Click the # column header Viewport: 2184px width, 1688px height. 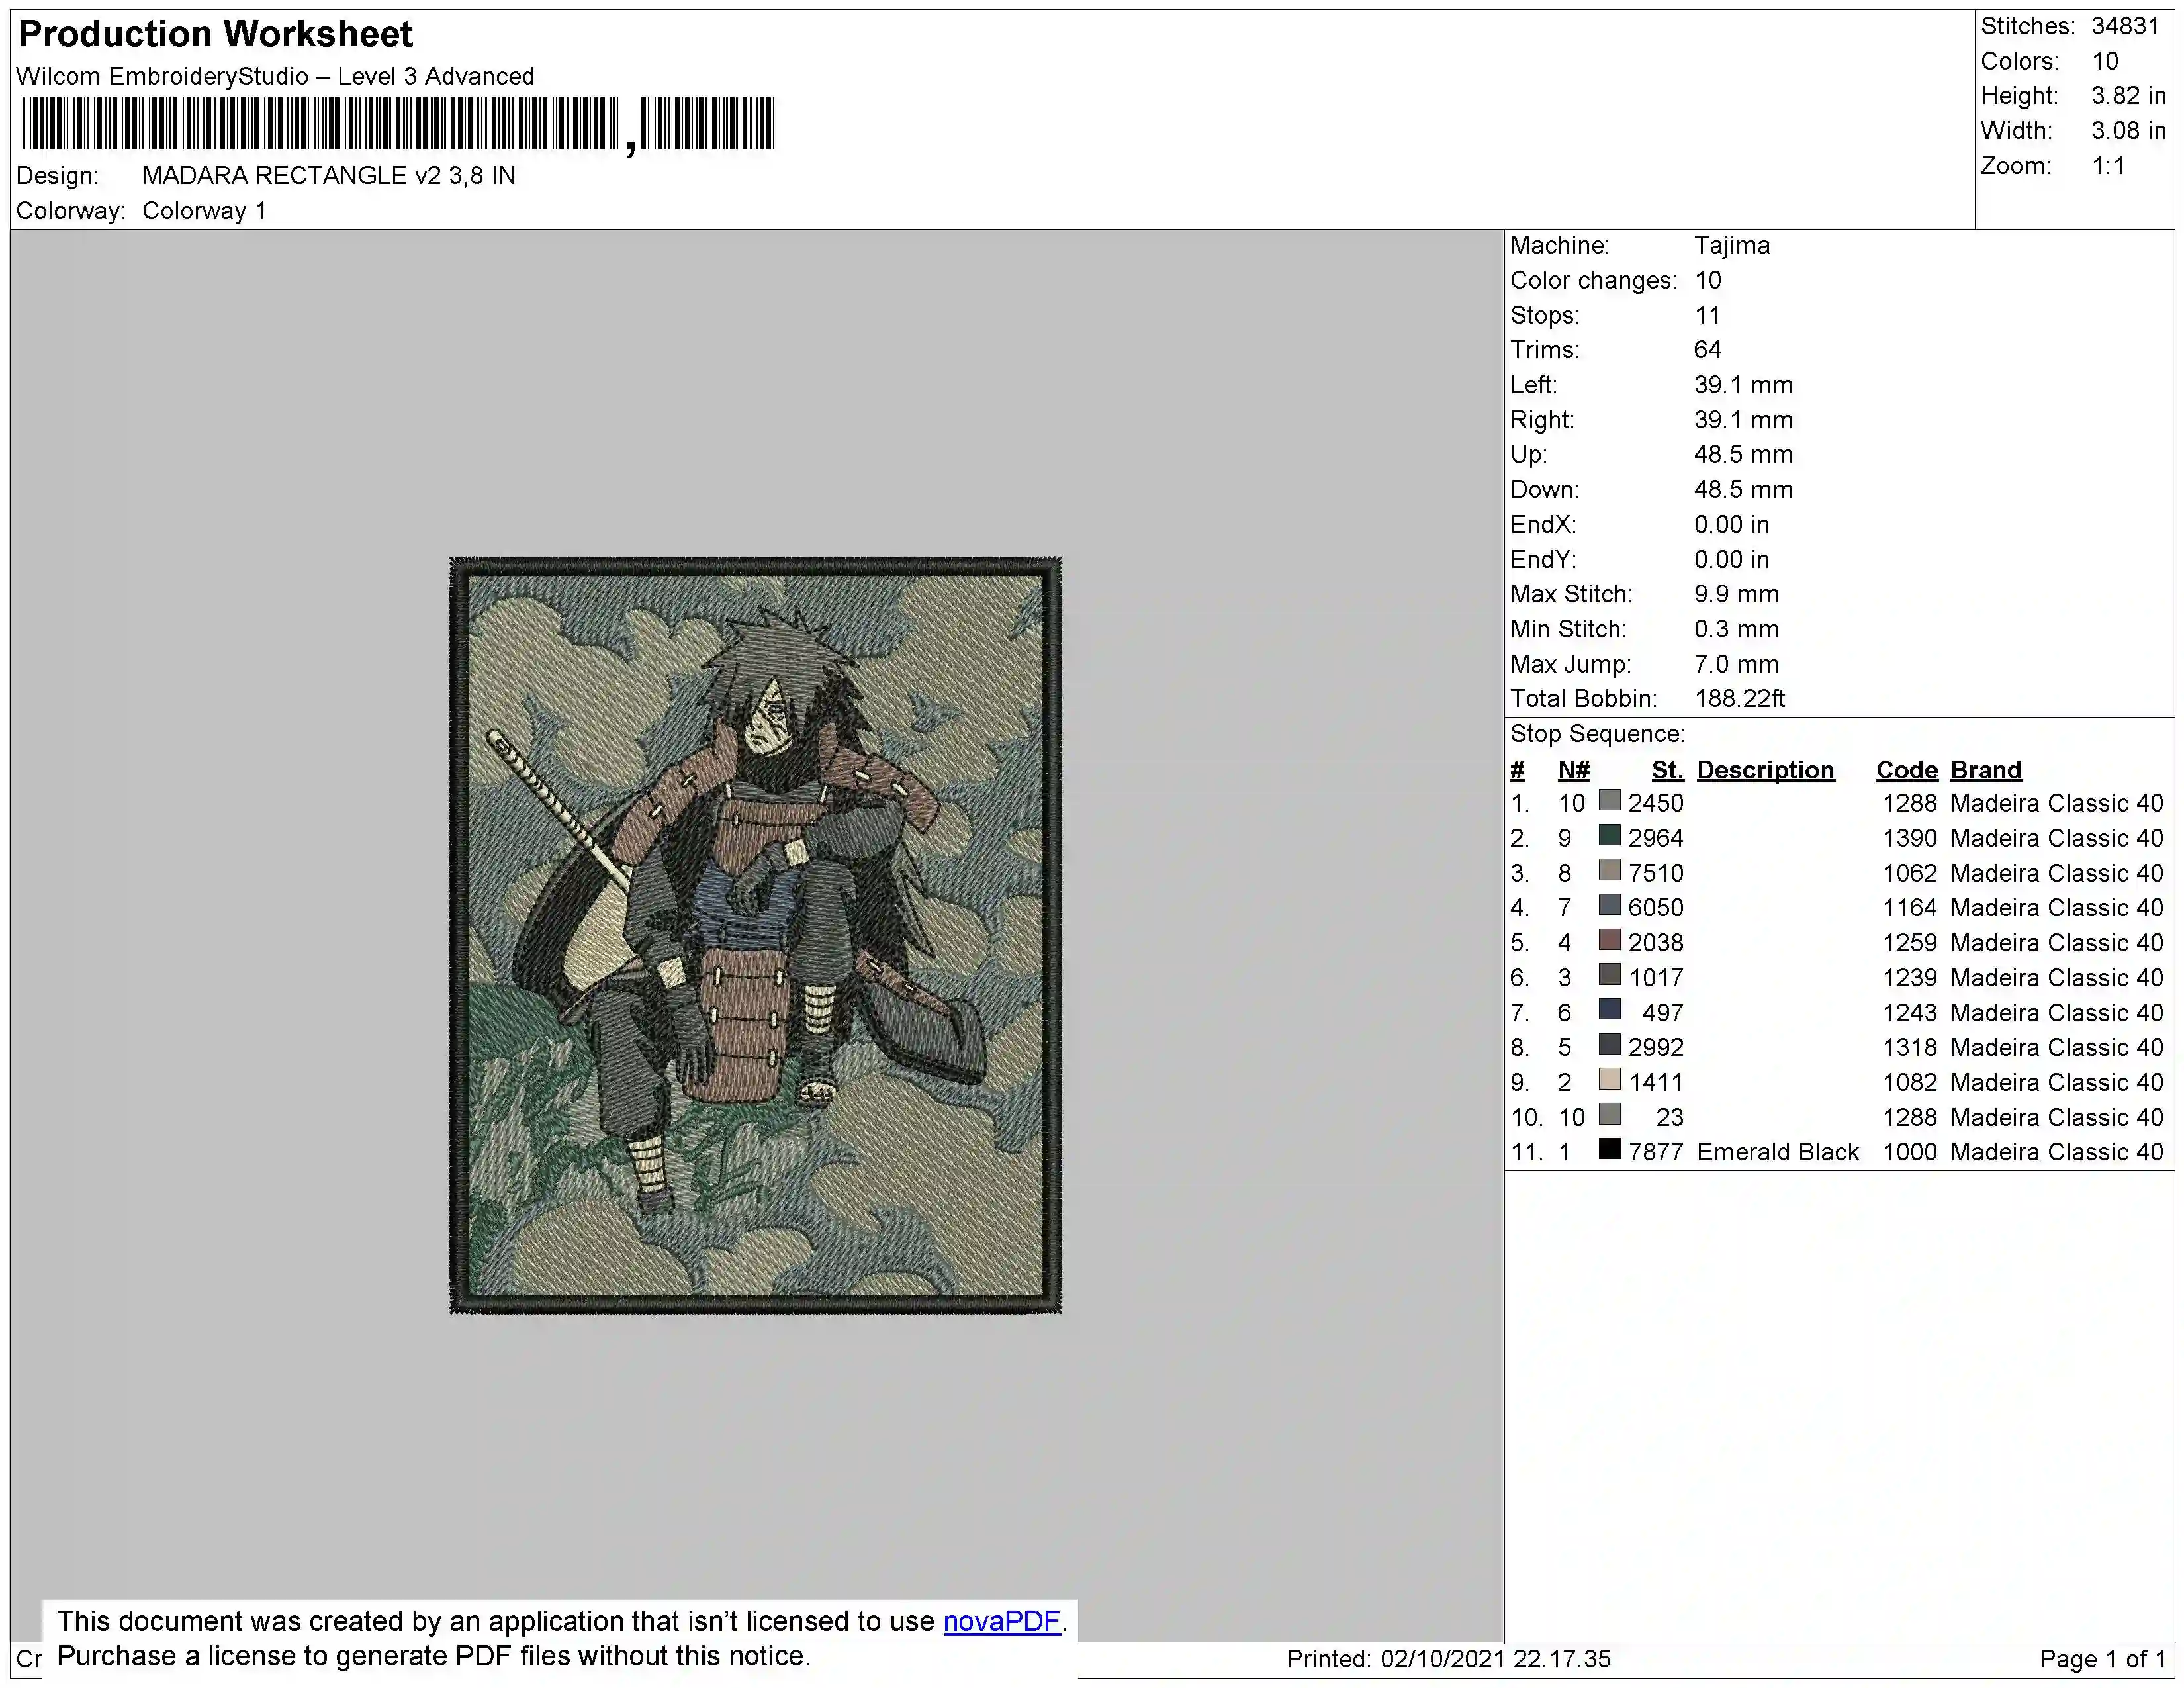pos(1517,770)
